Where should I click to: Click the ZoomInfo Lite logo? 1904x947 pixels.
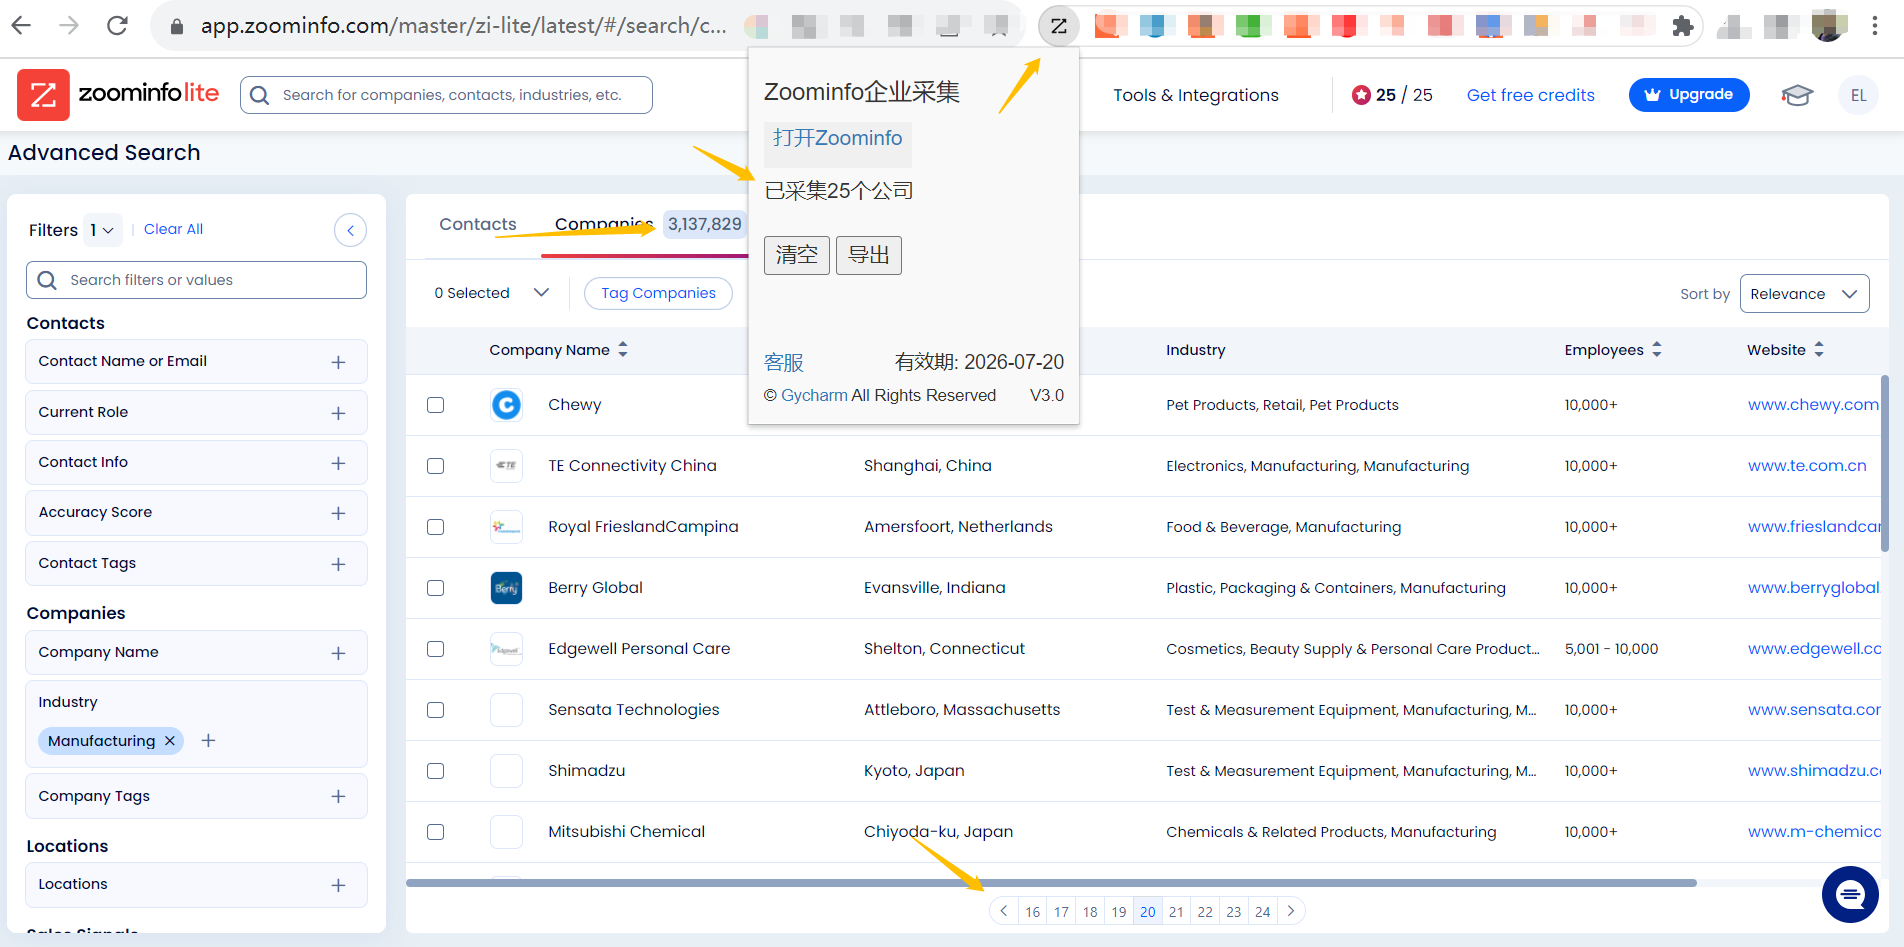(118, 94)
